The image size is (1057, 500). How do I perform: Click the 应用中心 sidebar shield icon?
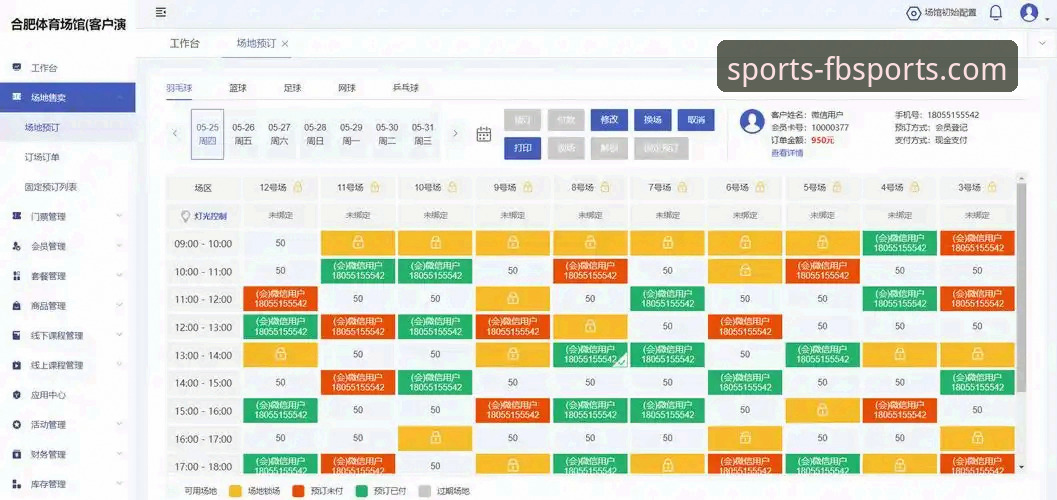pos(17,395)
